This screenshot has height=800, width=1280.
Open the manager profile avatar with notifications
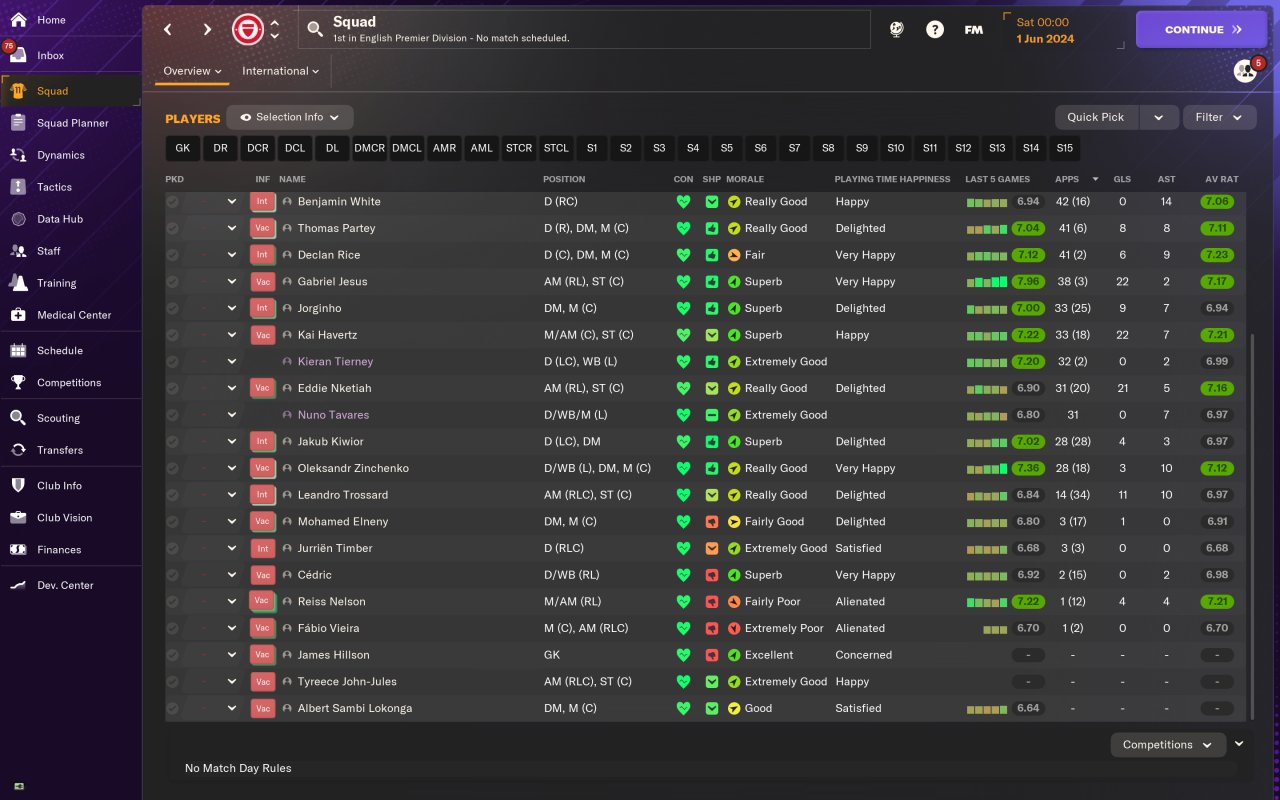pos(1245,70)
